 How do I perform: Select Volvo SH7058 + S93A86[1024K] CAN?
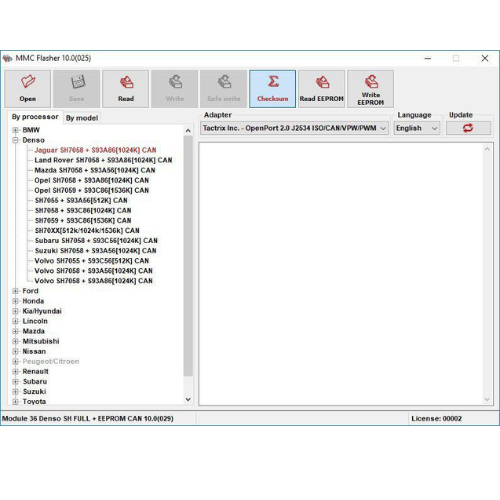click(94, 281)
